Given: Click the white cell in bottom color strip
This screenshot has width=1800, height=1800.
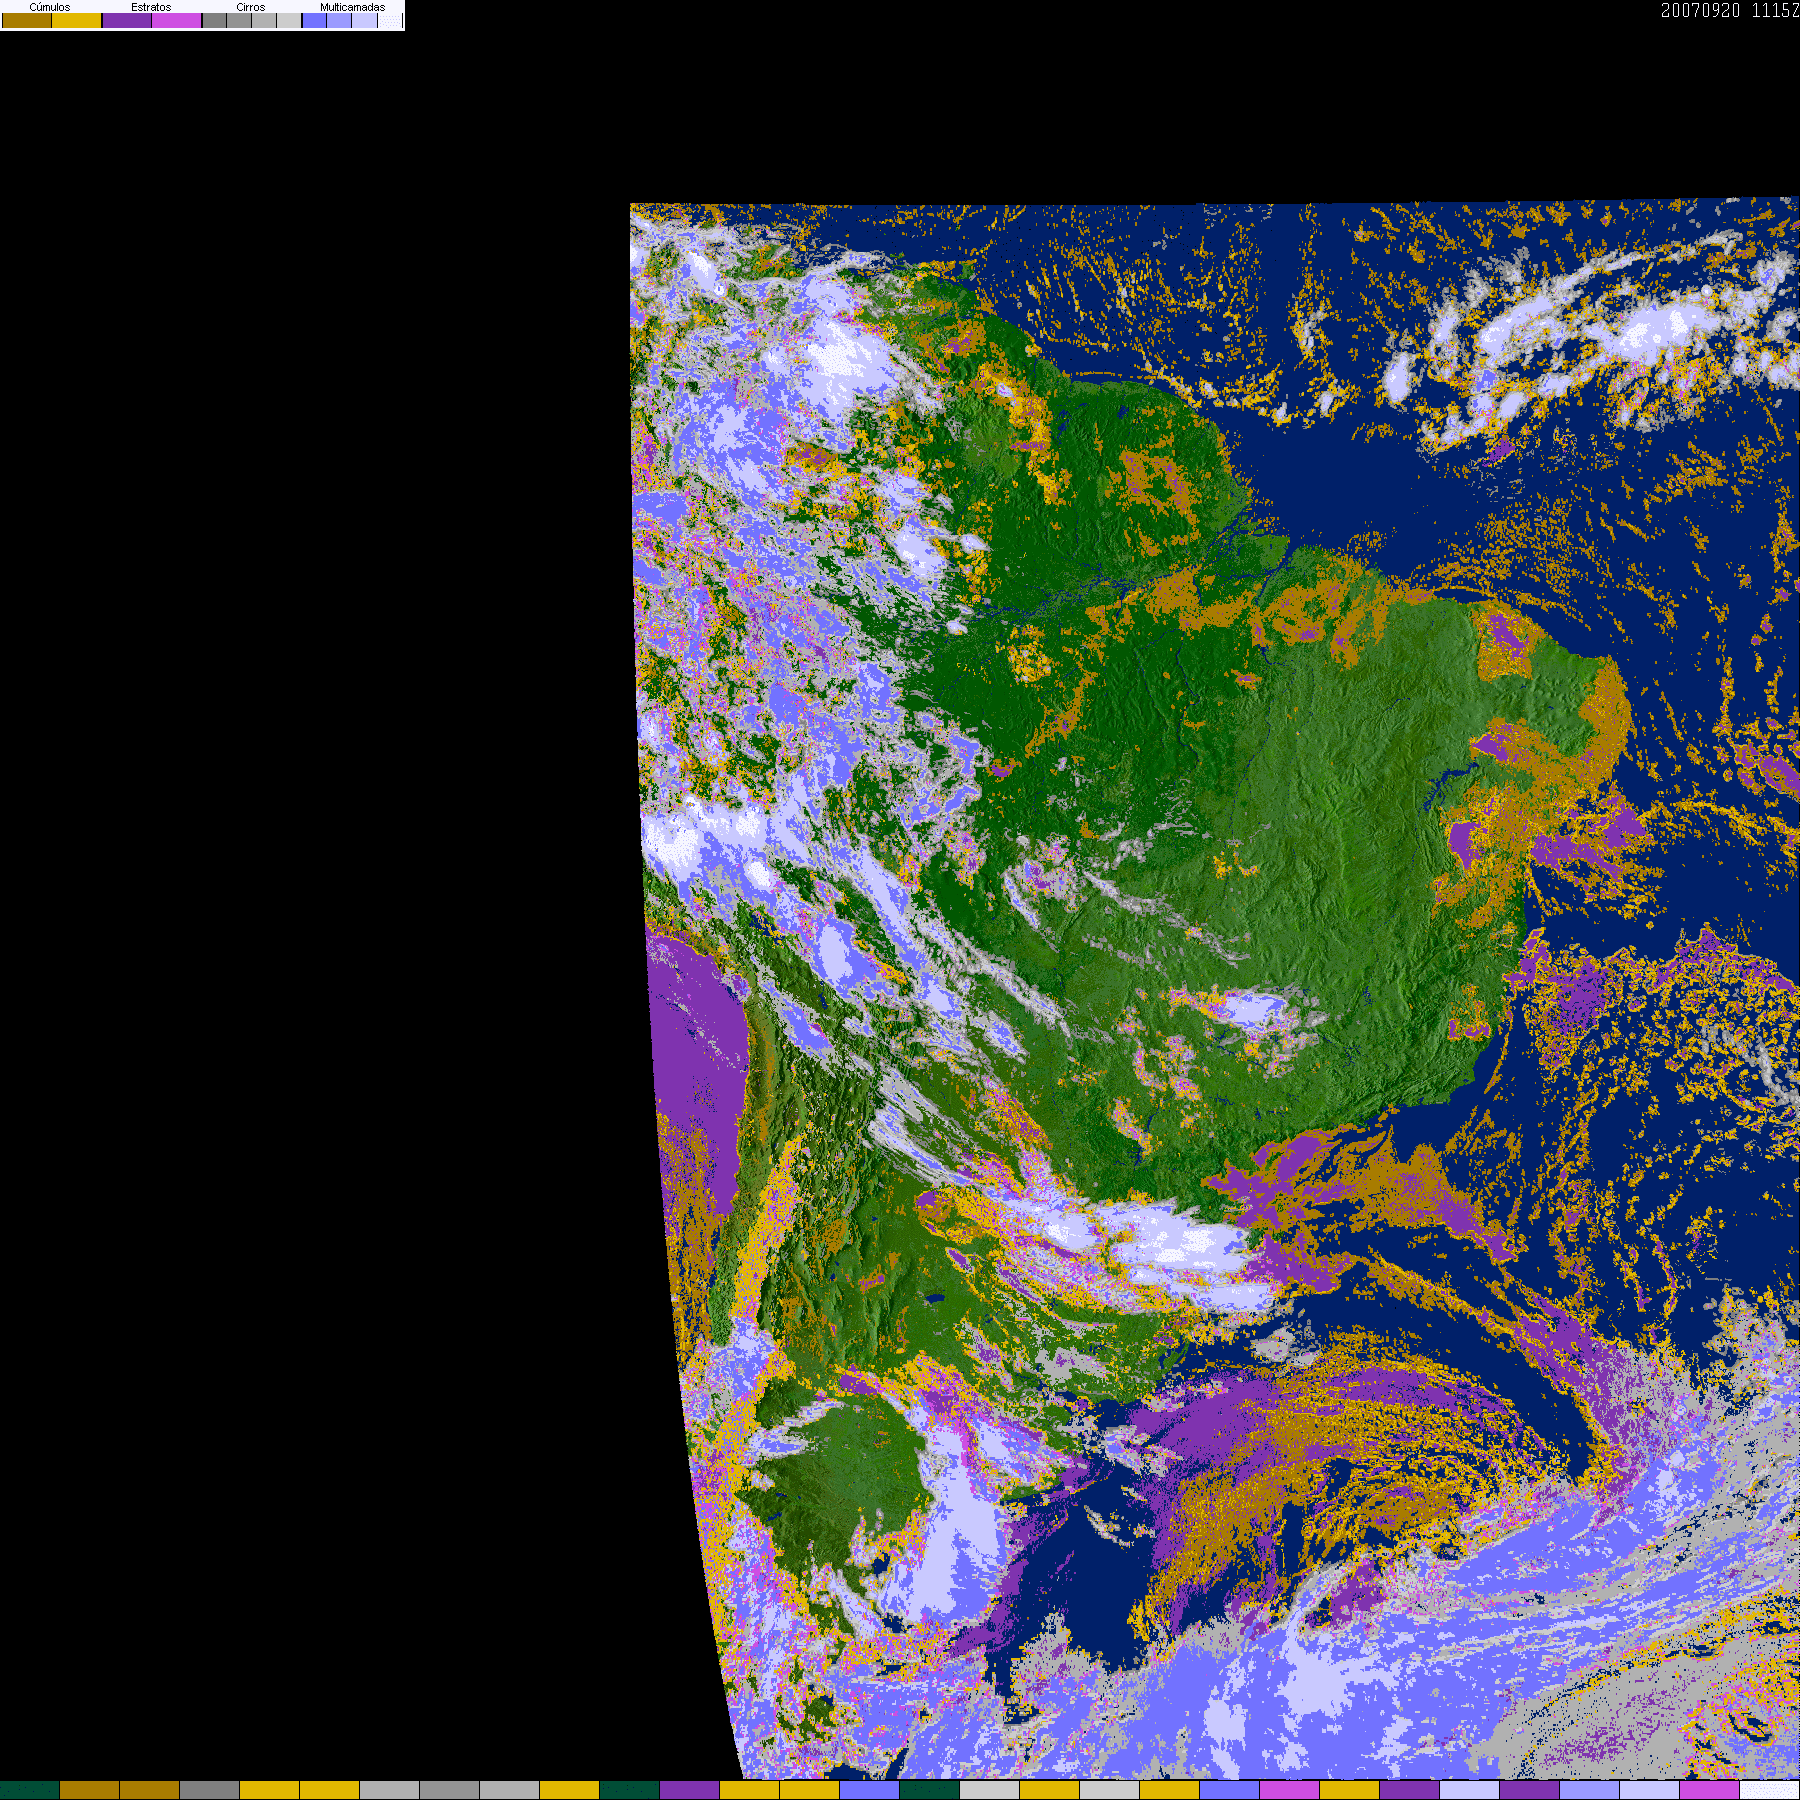Looking at the screenshot, I should [1769, 1790].
